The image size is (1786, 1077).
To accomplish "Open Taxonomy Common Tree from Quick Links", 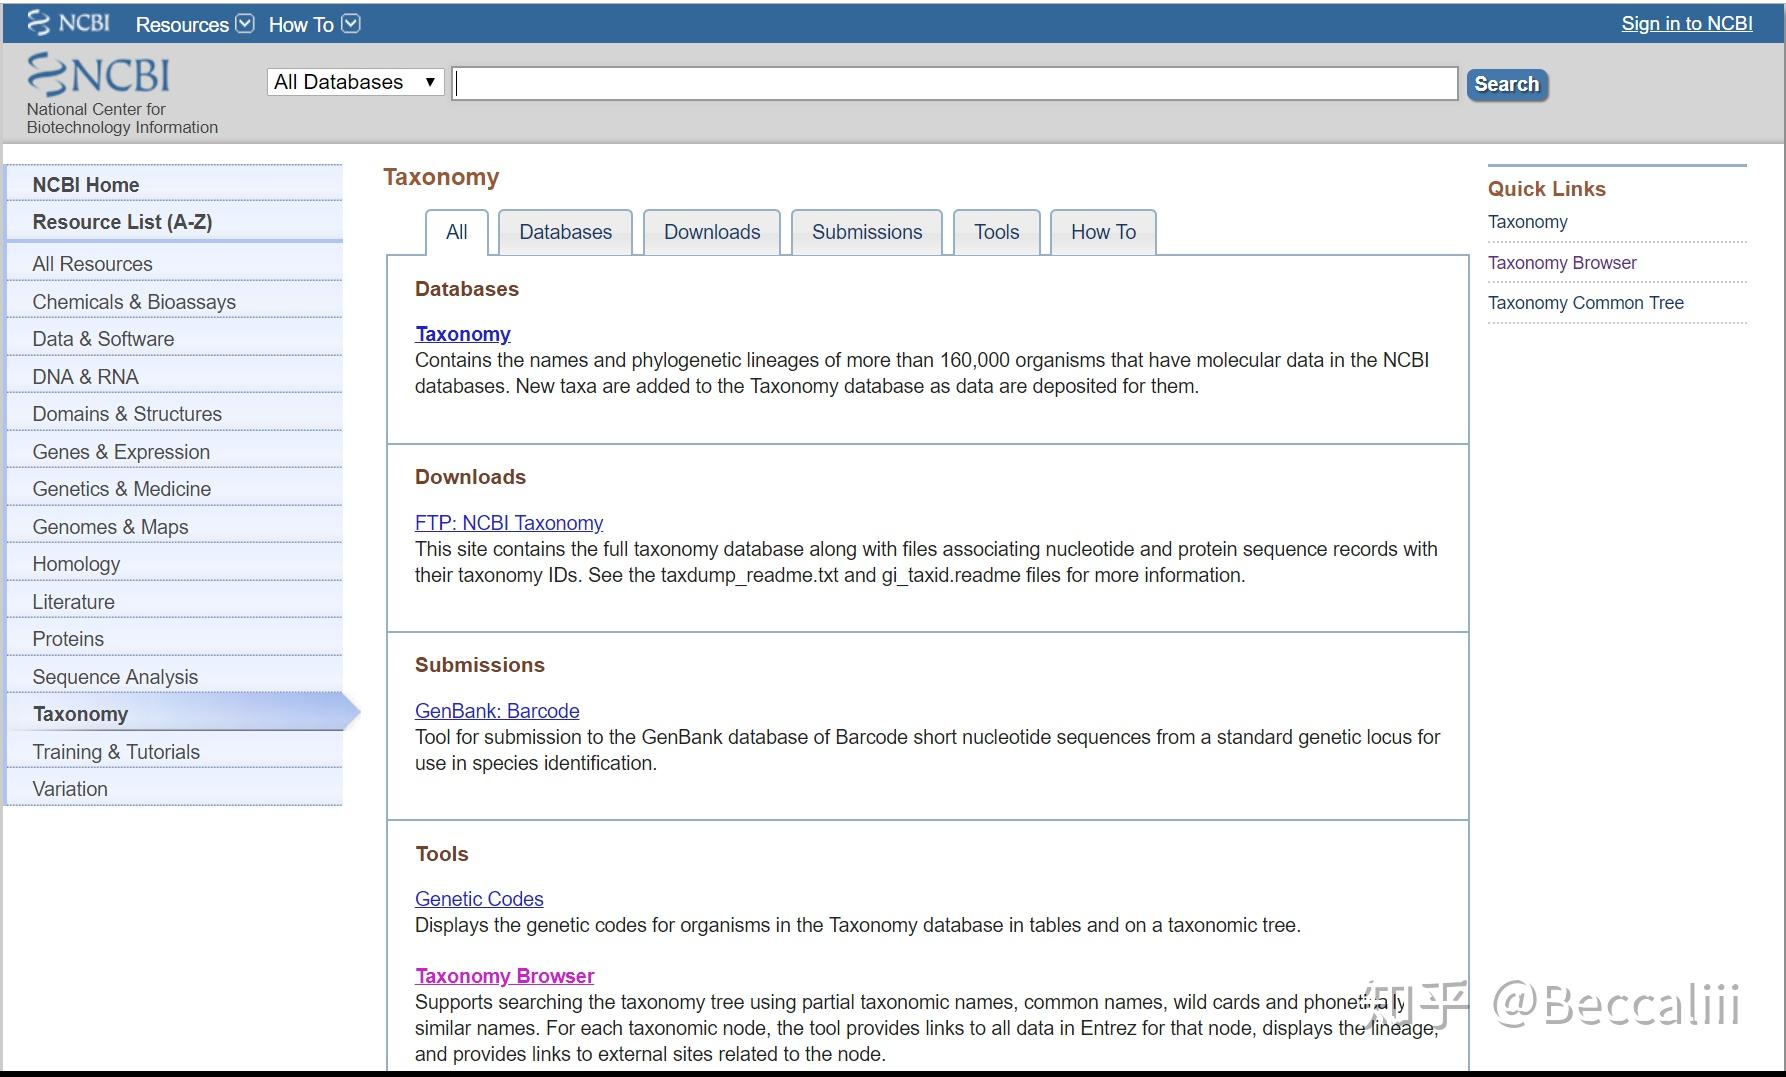I will pyautogui.click(x=1584, y=302).
